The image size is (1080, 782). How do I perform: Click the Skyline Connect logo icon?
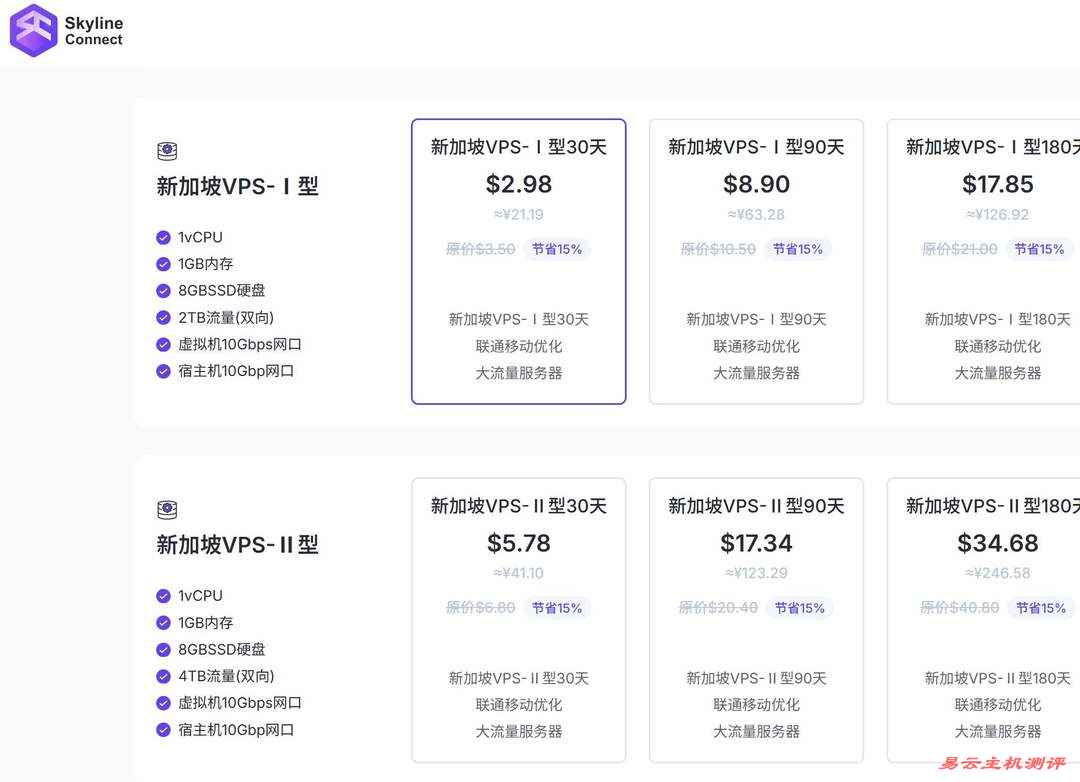coord(31,31)
